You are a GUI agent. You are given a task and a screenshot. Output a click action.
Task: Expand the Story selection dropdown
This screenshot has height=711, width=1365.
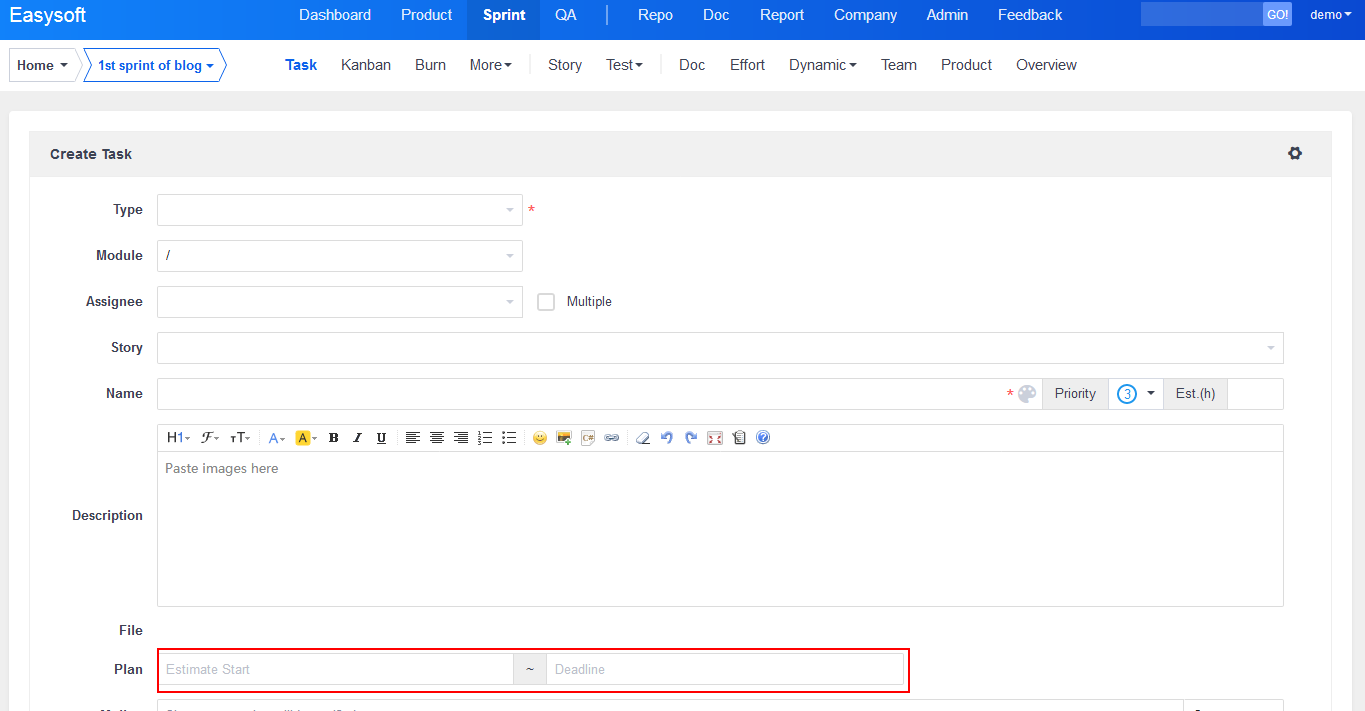[719, 348]
